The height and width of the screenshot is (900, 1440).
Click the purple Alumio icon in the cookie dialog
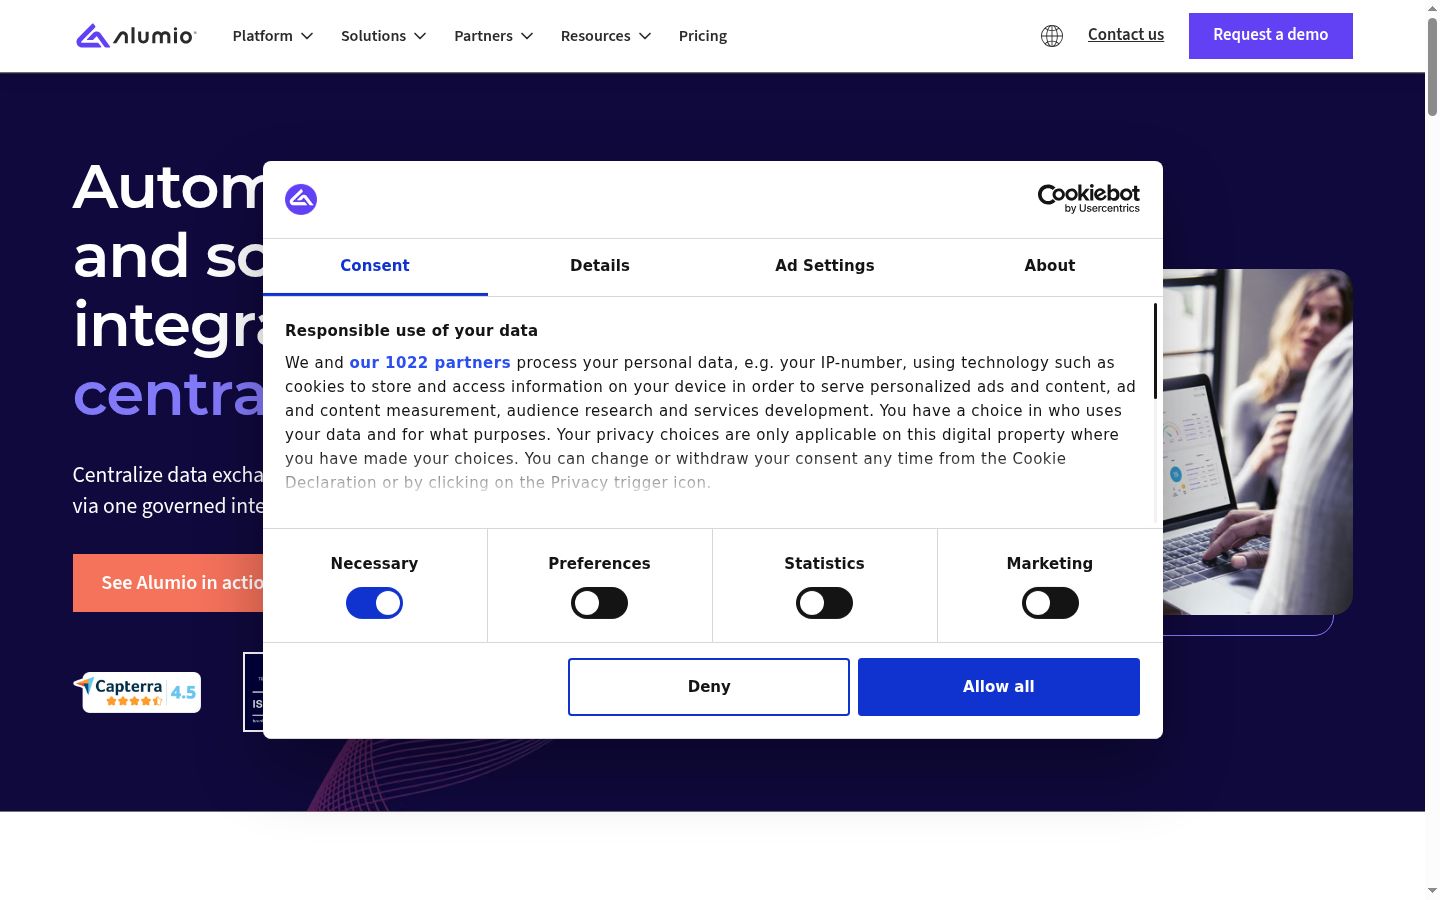pyautogui.click(x=301, y=199)
